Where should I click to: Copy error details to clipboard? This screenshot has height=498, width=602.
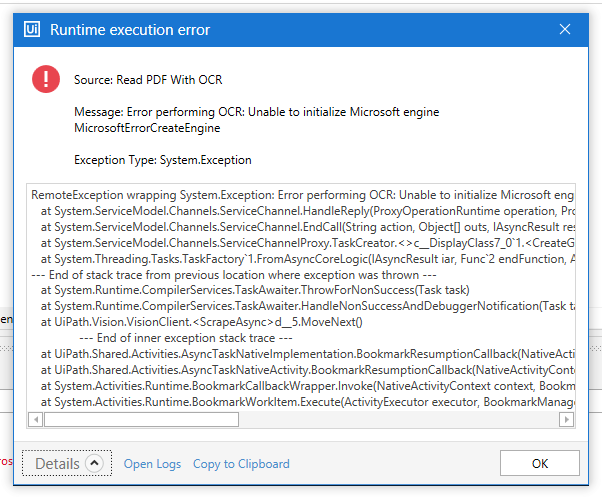coord(241,464)
